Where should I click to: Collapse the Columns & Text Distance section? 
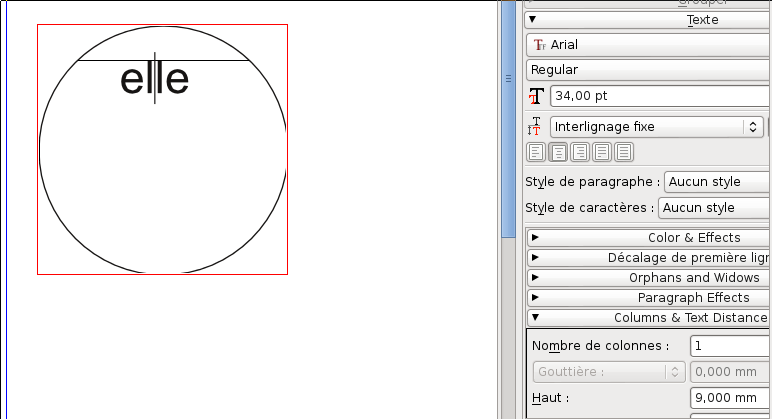pos(648,318)
